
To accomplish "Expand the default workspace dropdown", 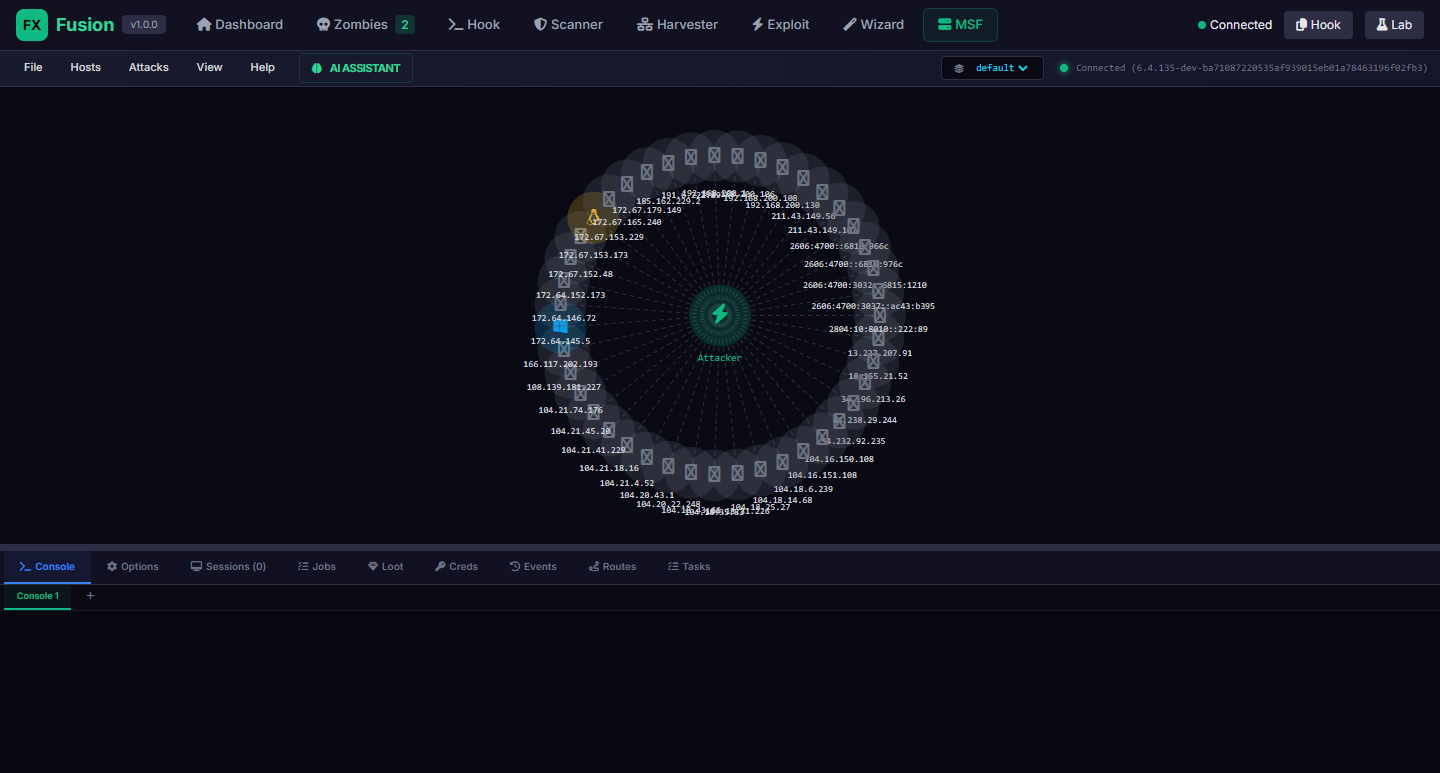I will tap(992, 68).
